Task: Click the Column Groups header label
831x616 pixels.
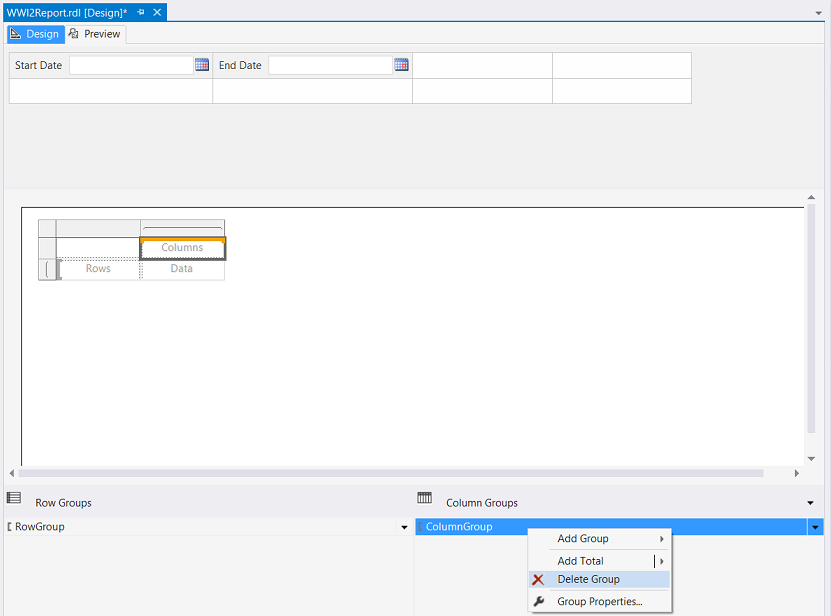Action: point(482,503)
